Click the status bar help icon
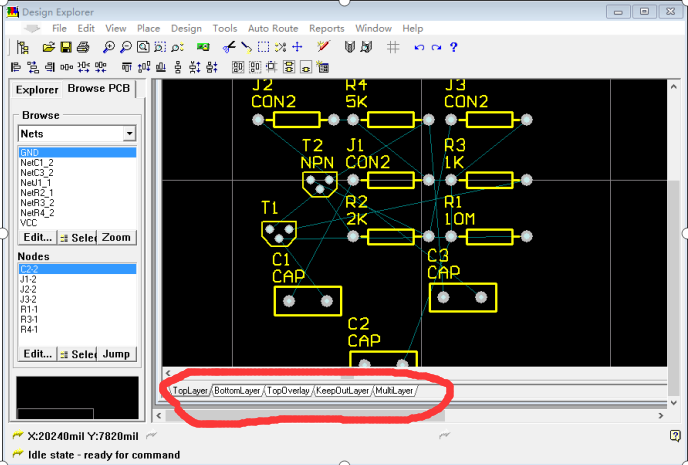The image size is (688, 465). tap(675, 435)
